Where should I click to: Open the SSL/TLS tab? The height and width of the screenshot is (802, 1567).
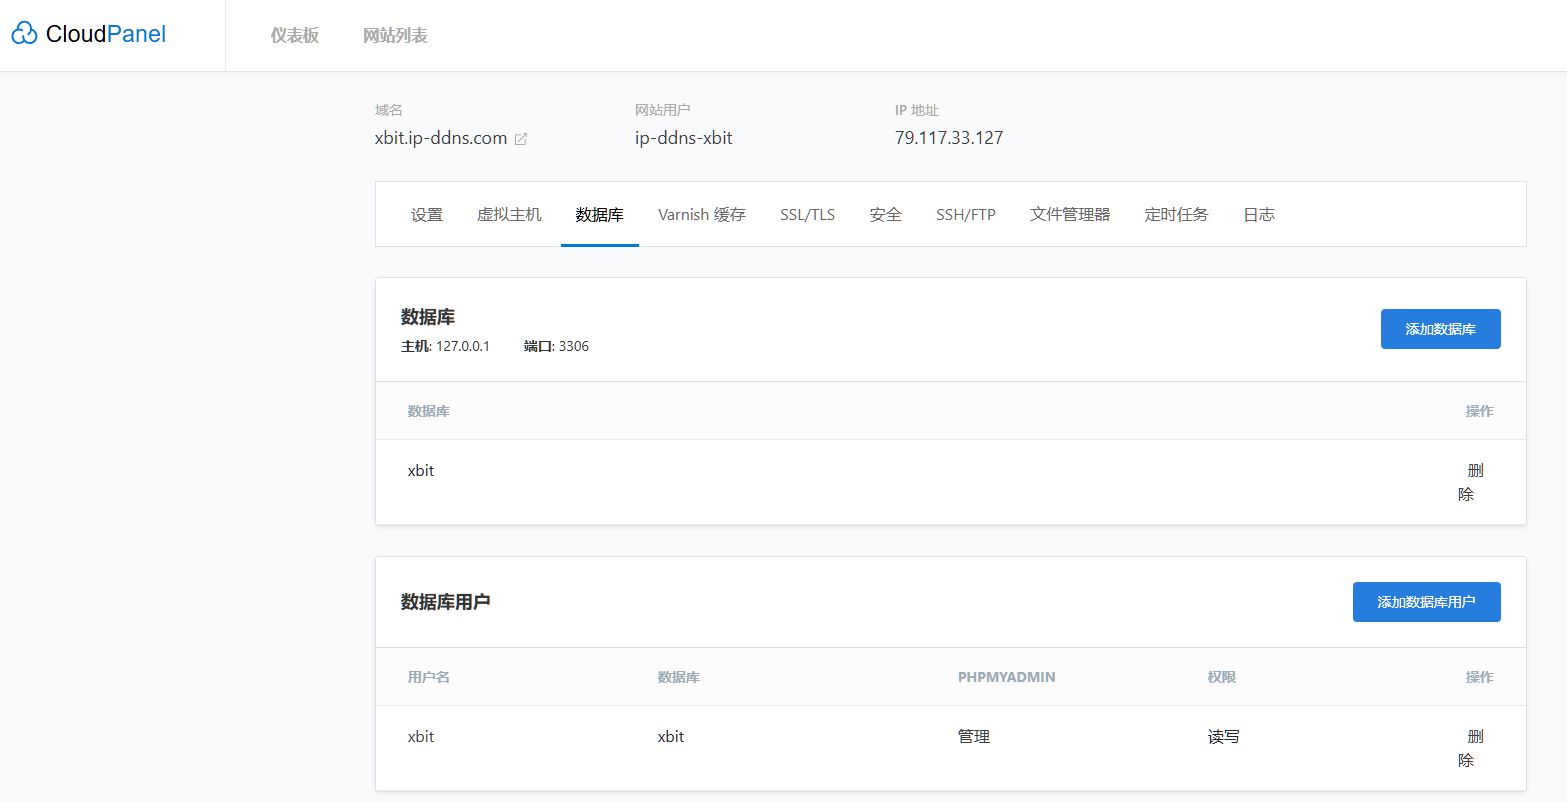(x=808, y=214)
